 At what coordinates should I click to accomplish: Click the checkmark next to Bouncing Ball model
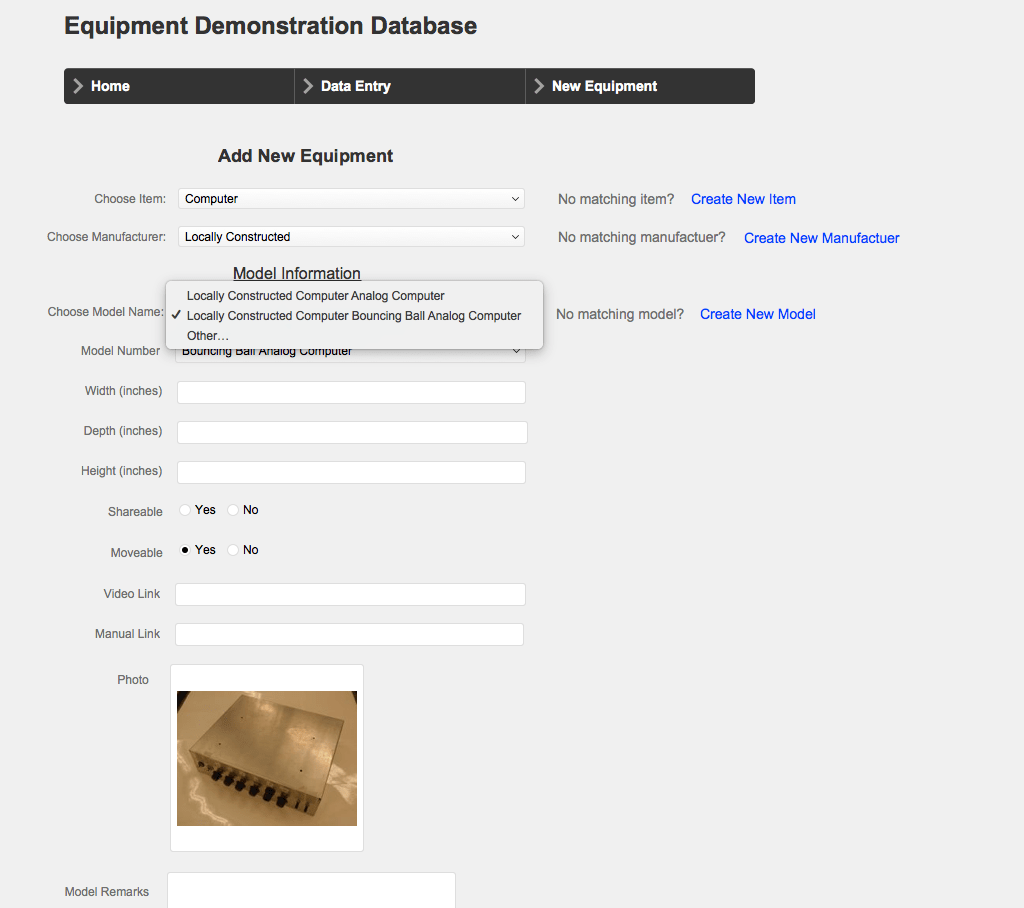click(176, 316)
